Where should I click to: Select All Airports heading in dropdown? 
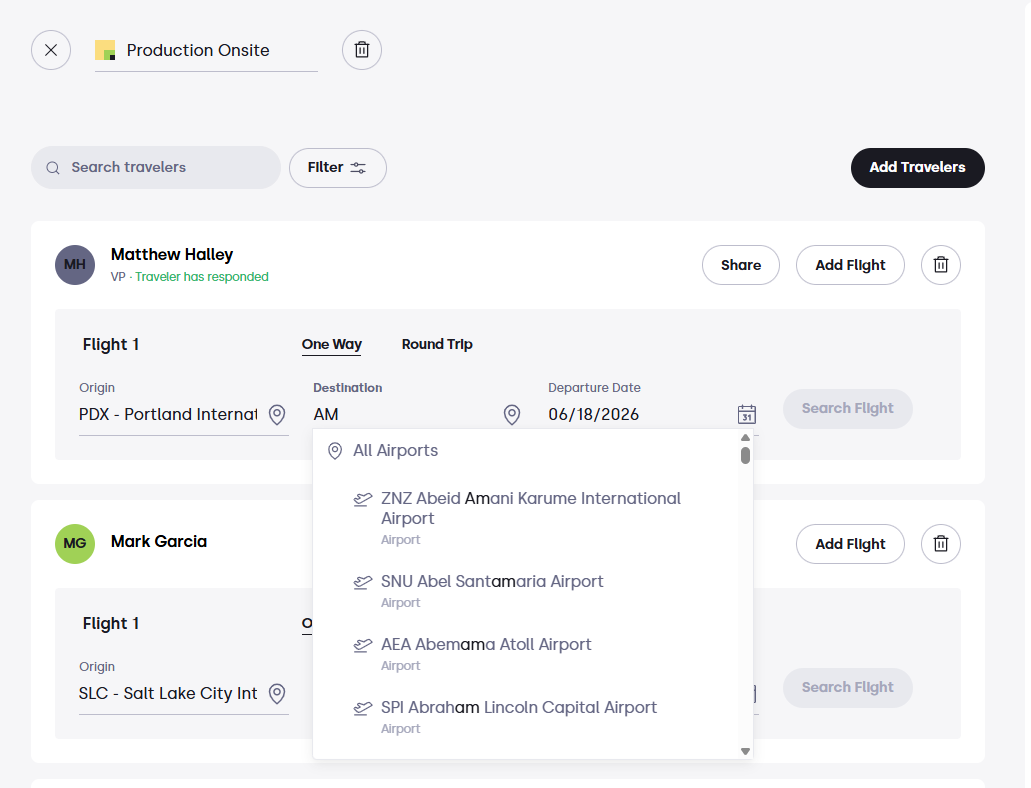click(x=395, y=451)
